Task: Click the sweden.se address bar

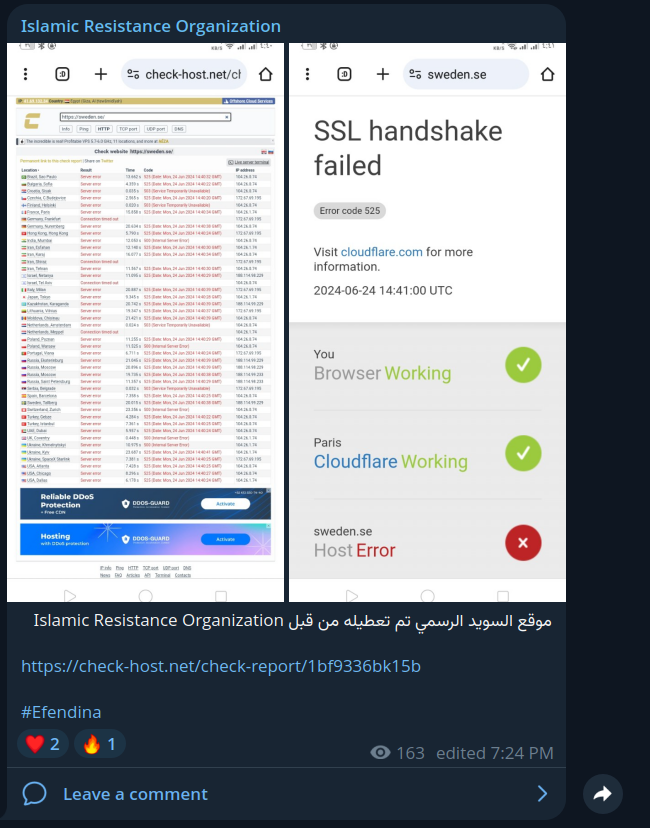Action: (x=466, y=74)
